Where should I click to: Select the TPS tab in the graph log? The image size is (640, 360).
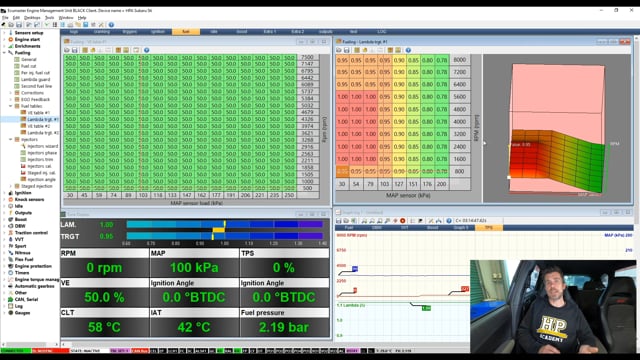point(489,228)
